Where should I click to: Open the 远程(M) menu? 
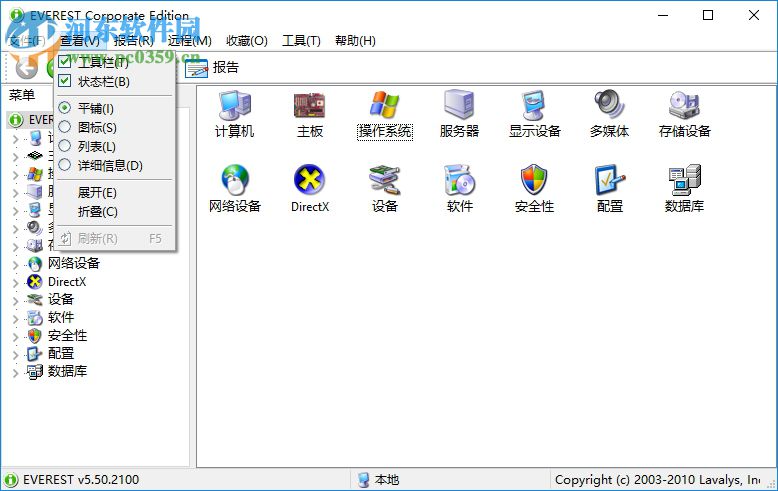click(x=189, y=41)
